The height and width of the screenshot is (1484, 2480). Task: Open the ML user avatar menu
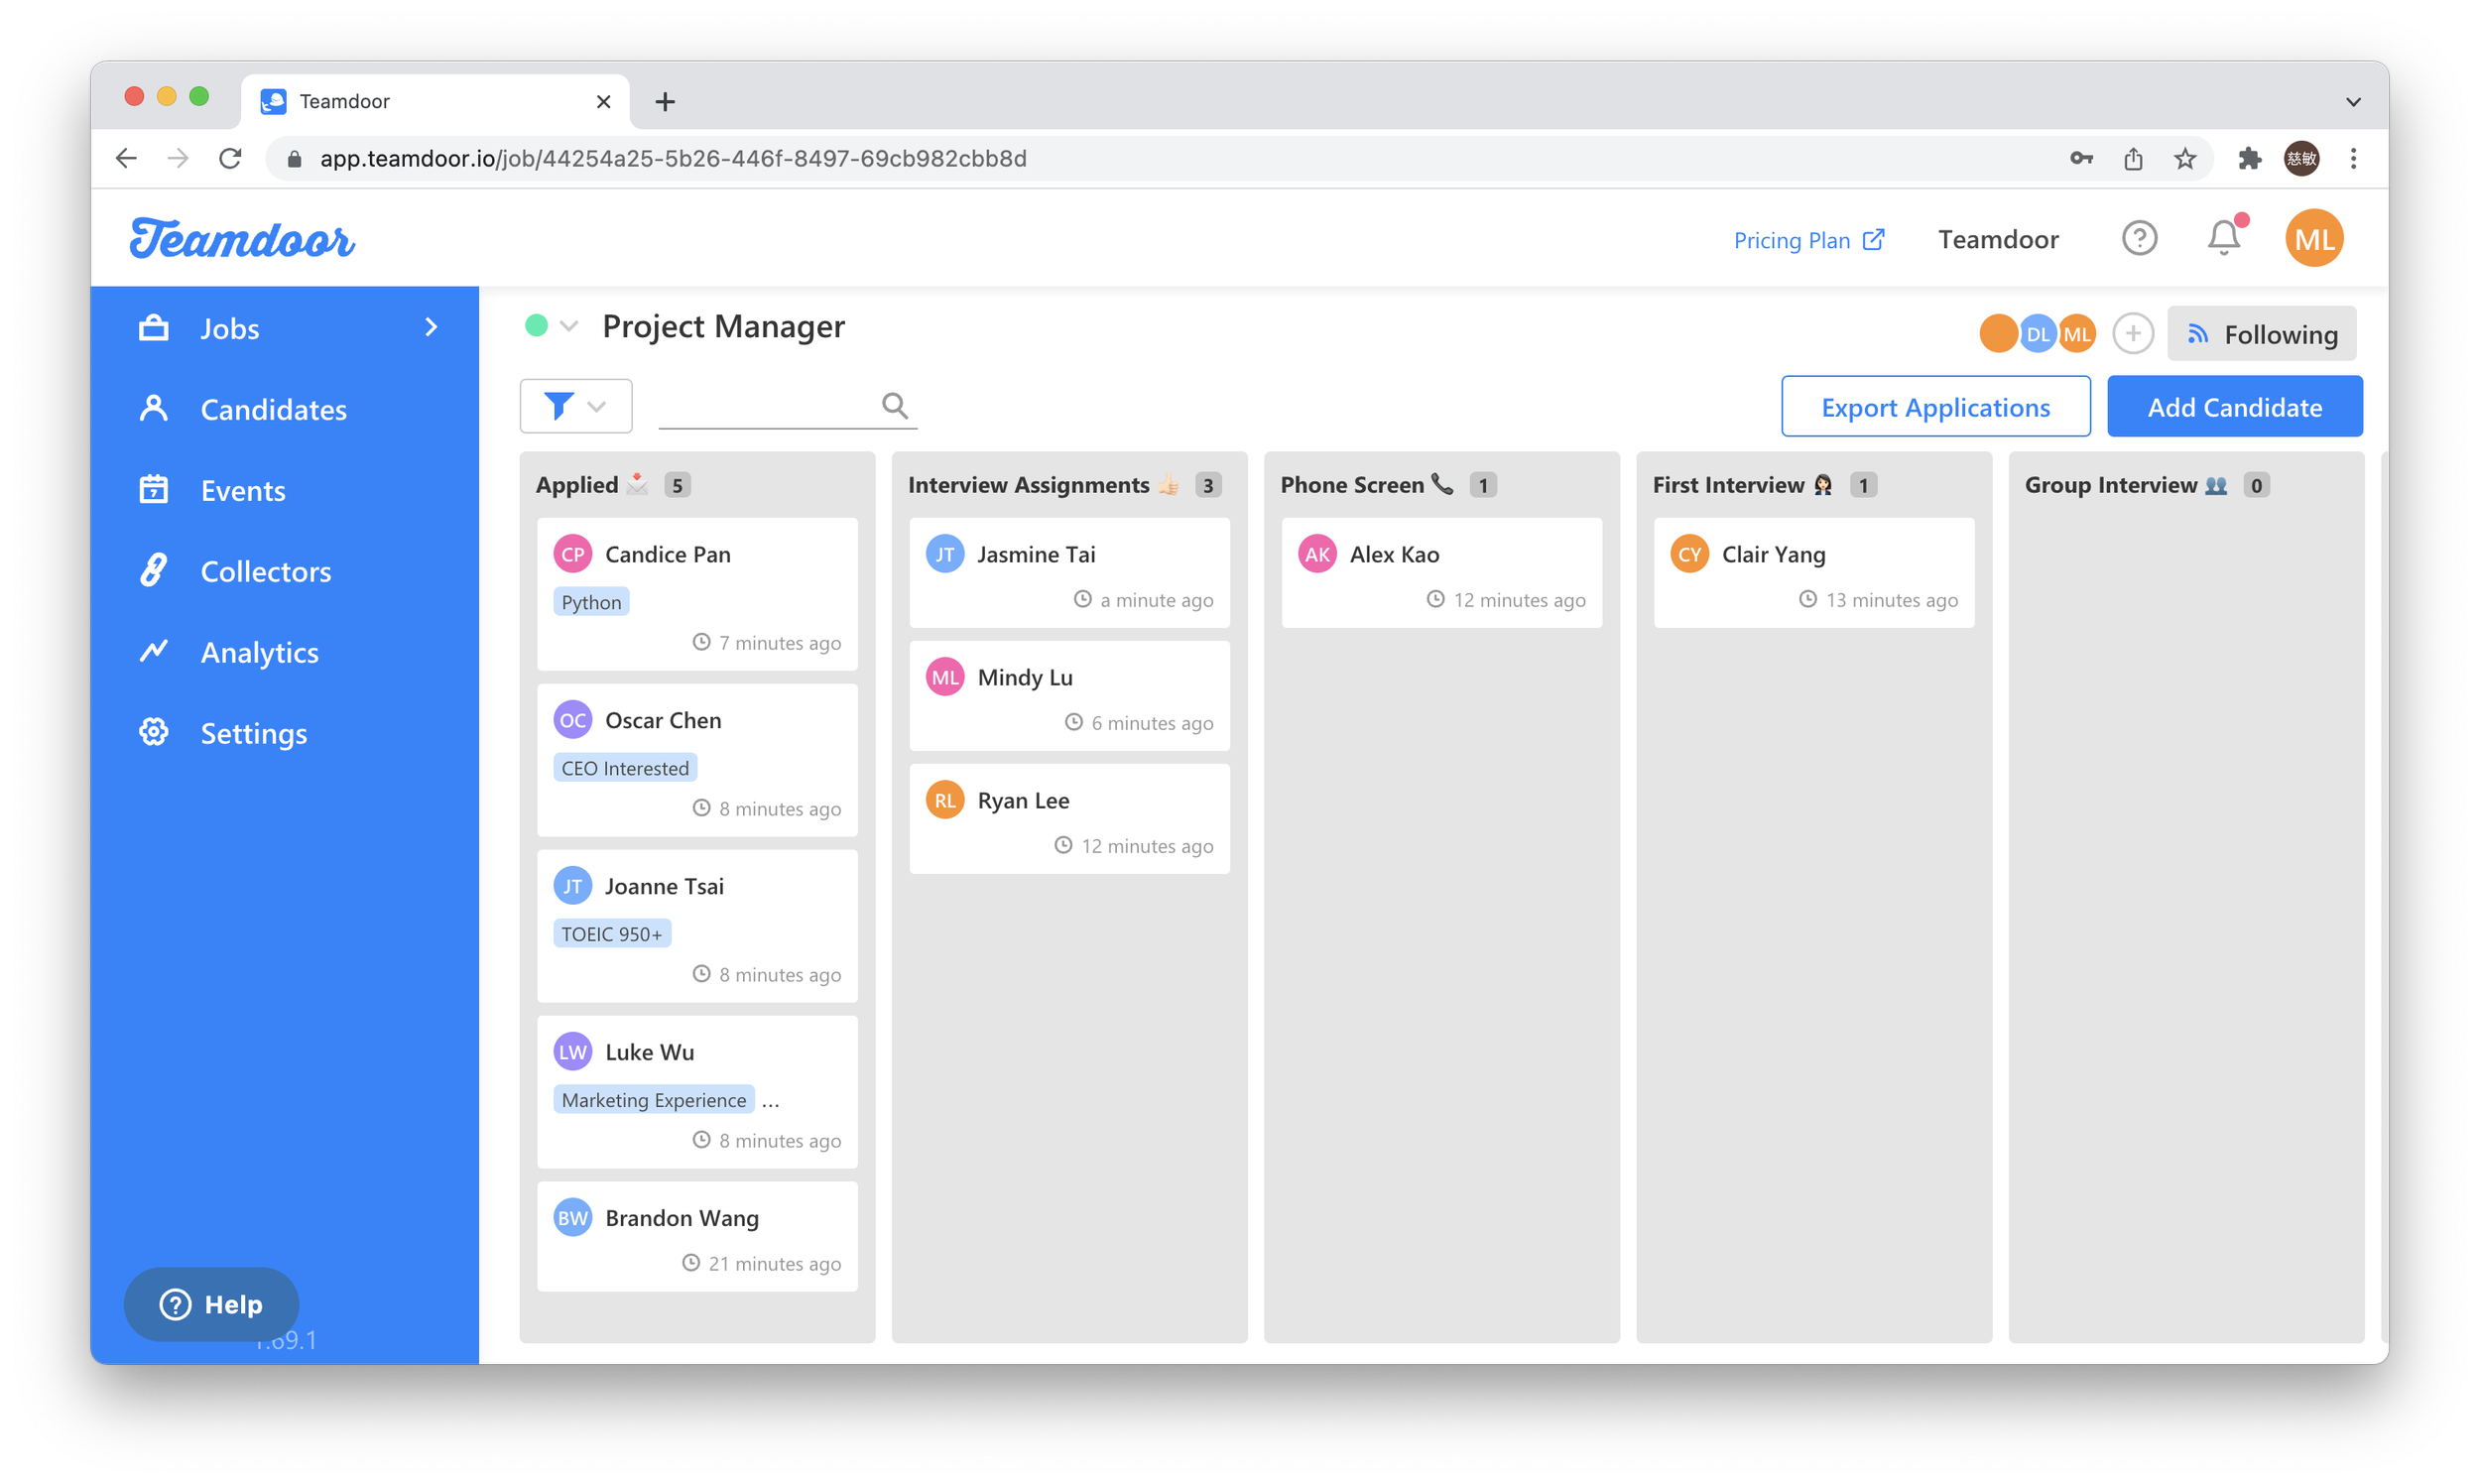2313,239
